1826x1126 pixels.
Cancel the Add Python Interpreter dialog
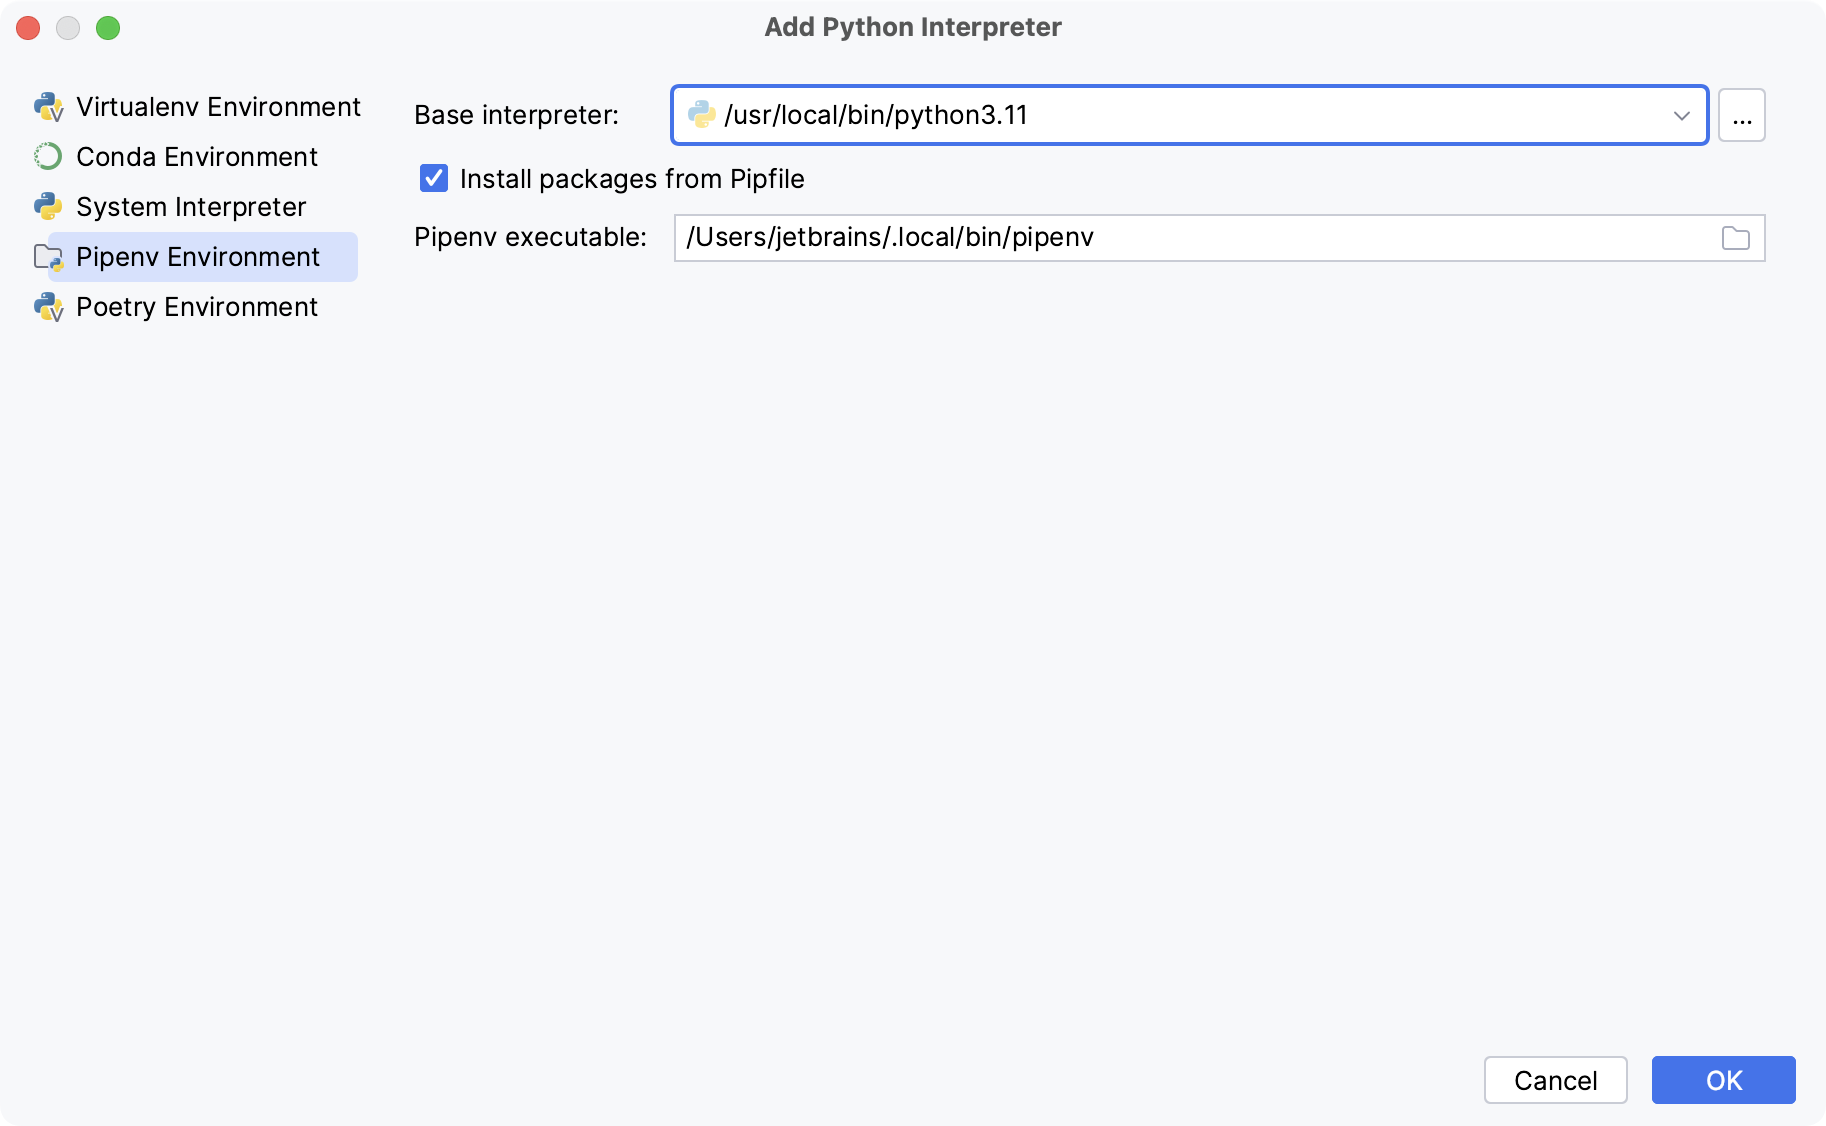click(1555, 1080)
